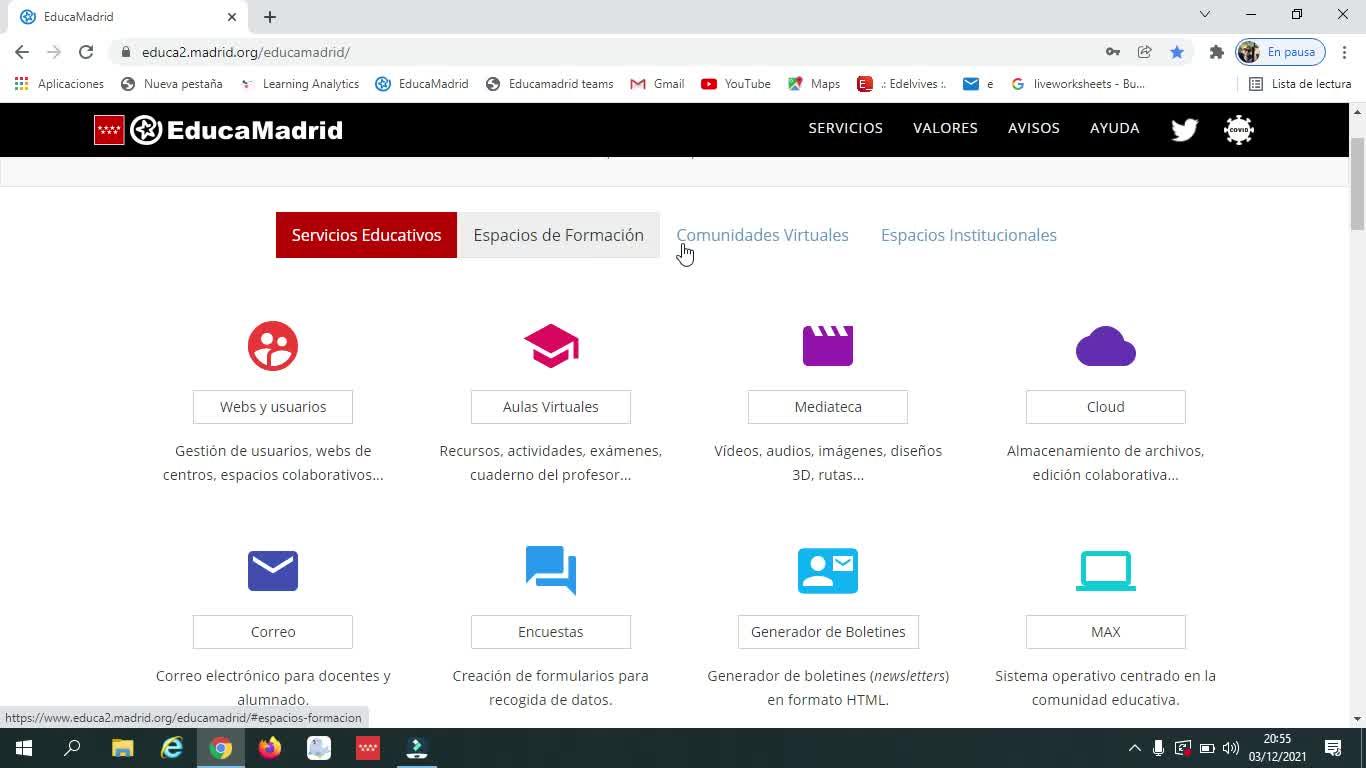The width and height of the screenshot is (1366, 768).
Task: Click the share page icon in address bar
Action: pyautogui.click(x=1145, y=52)
